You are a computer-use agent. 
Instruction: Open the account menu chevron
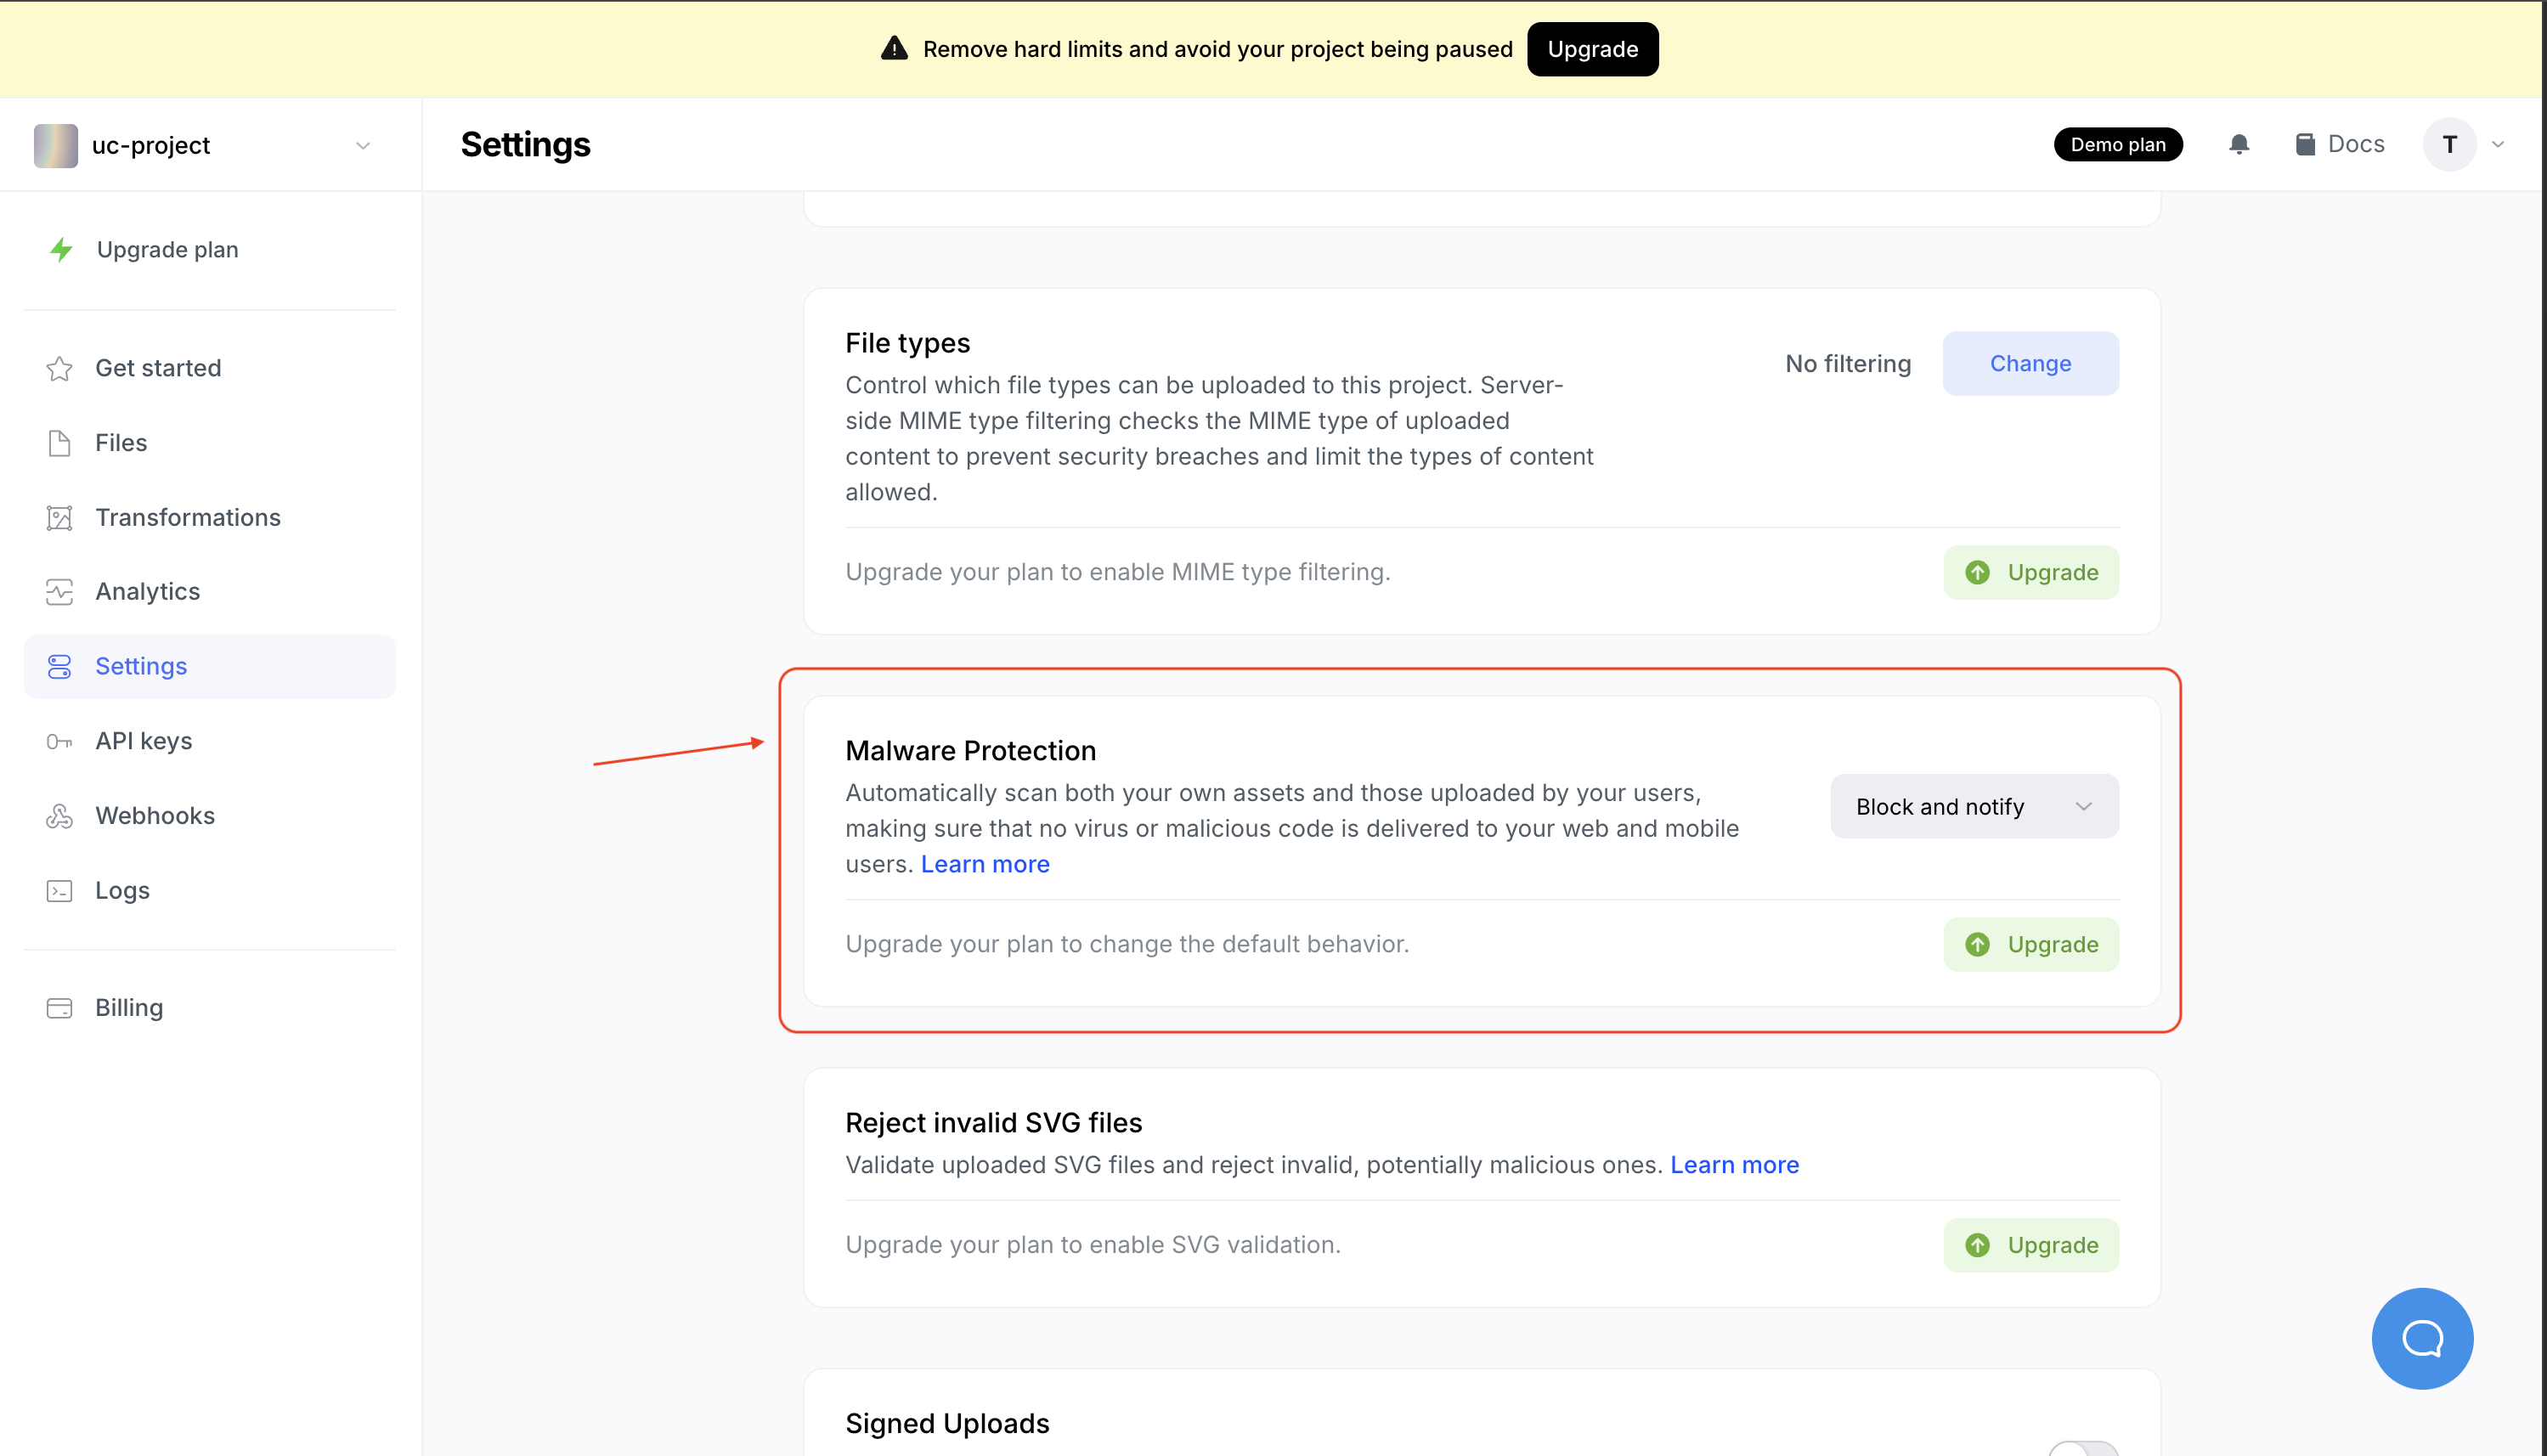tap(2499, 144)
